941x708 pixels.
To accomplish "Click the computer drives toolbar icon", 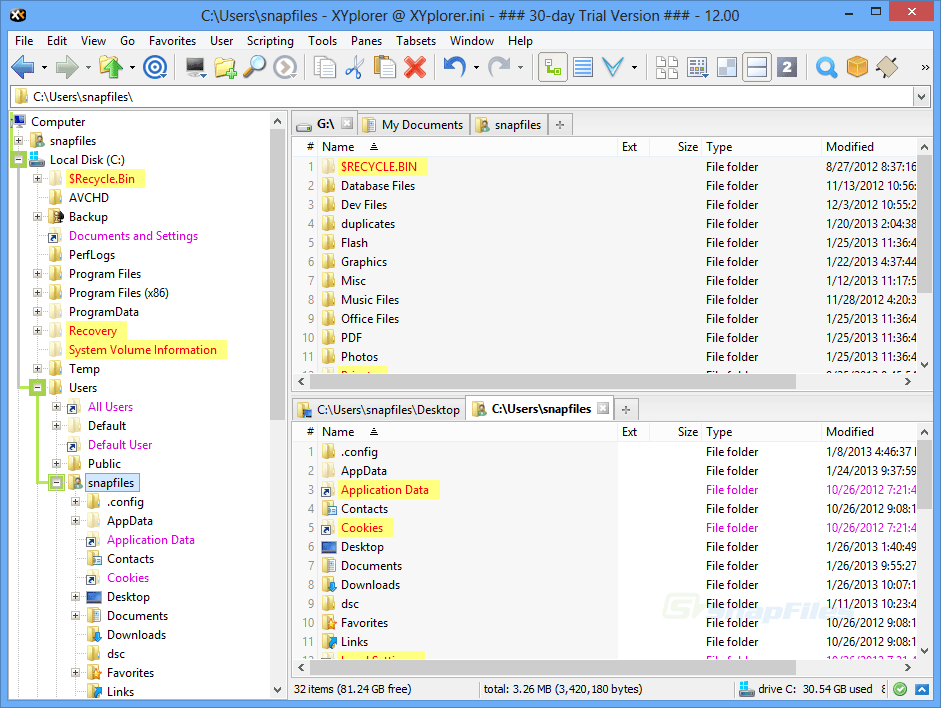I will tap(196, 67).
